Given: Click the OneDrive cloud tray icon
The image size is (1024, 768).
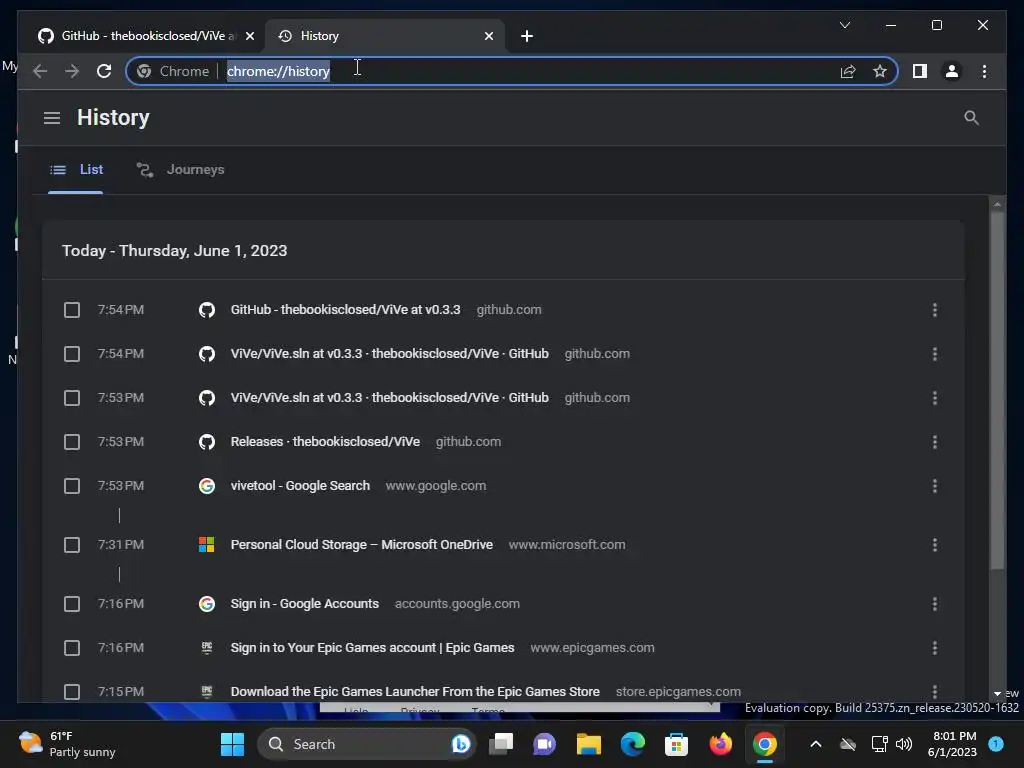Looking at the screenshot, I should (848, 744).
